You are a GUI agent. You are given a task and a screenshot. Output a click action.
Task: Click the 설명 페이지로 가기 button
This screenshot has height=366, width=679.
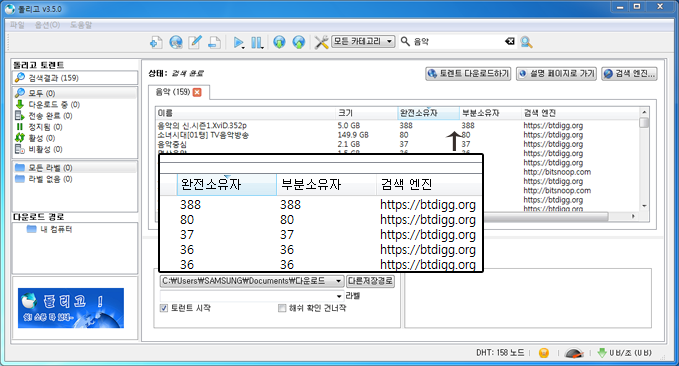coord(556,74)
